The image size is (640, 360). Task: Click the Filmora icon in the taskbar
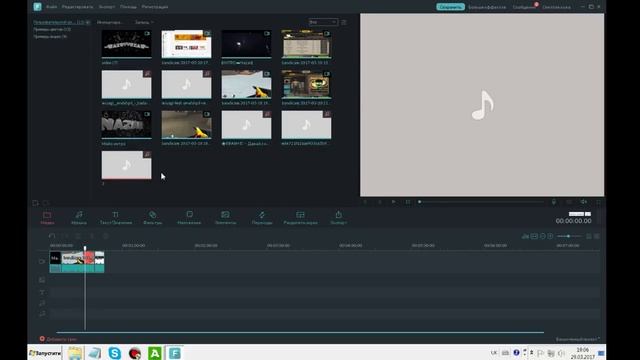[175, 353]
